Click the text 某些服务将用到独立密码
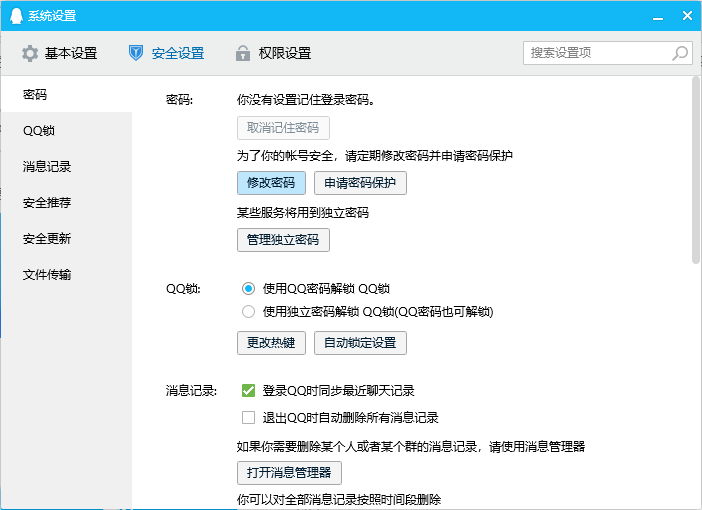The height and width of the screenshot is (510, 702). pos(303,212)
